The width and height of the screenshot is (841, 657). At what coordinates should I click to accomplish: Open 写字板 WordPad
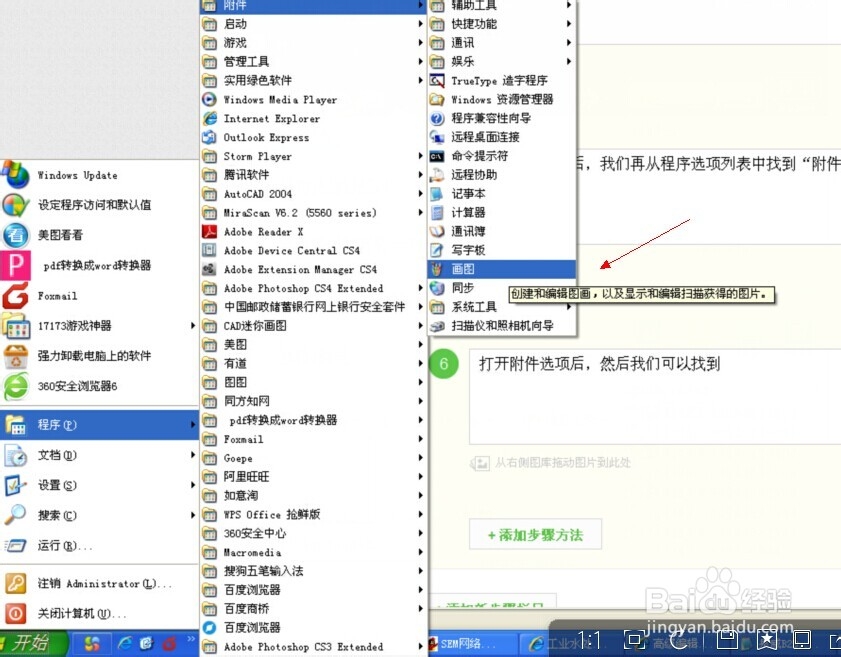tap(502, 250)
